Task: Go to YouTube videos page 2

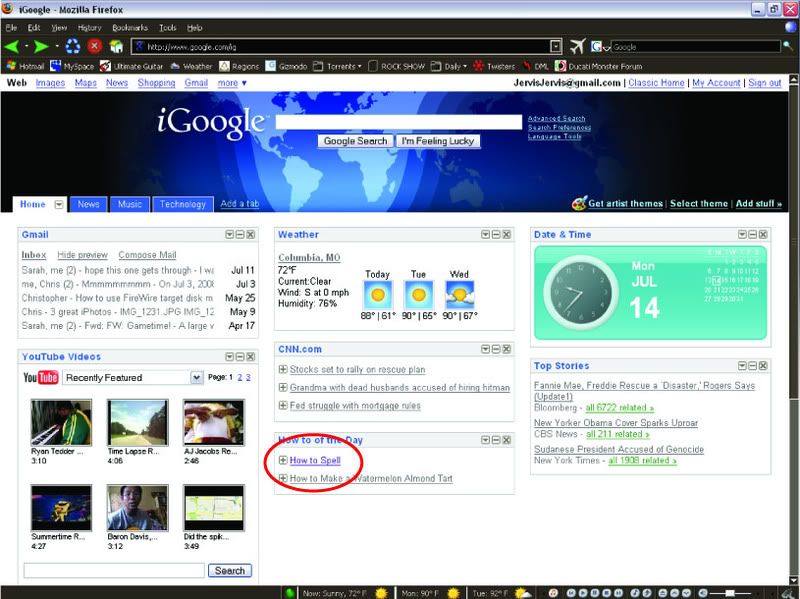Action: click(240, 378)
